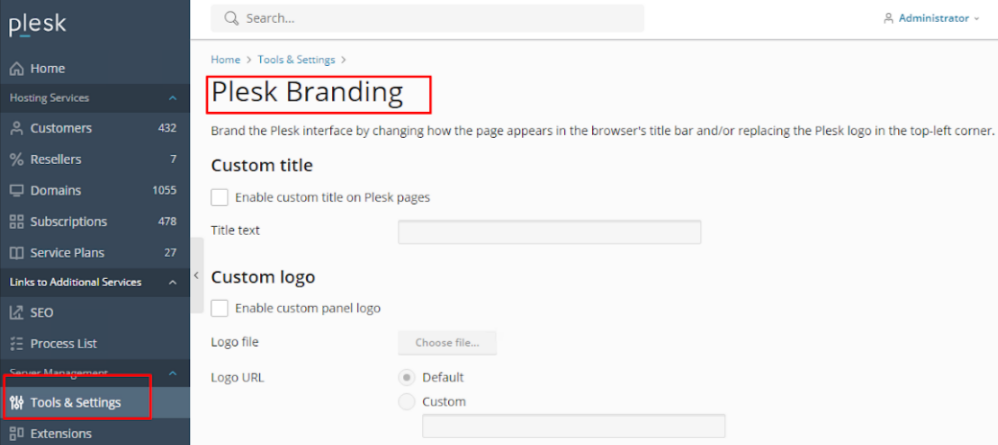Screen dimensions: 998x445
Task: Open Home in the sidebar
Action: click(95, 68)
